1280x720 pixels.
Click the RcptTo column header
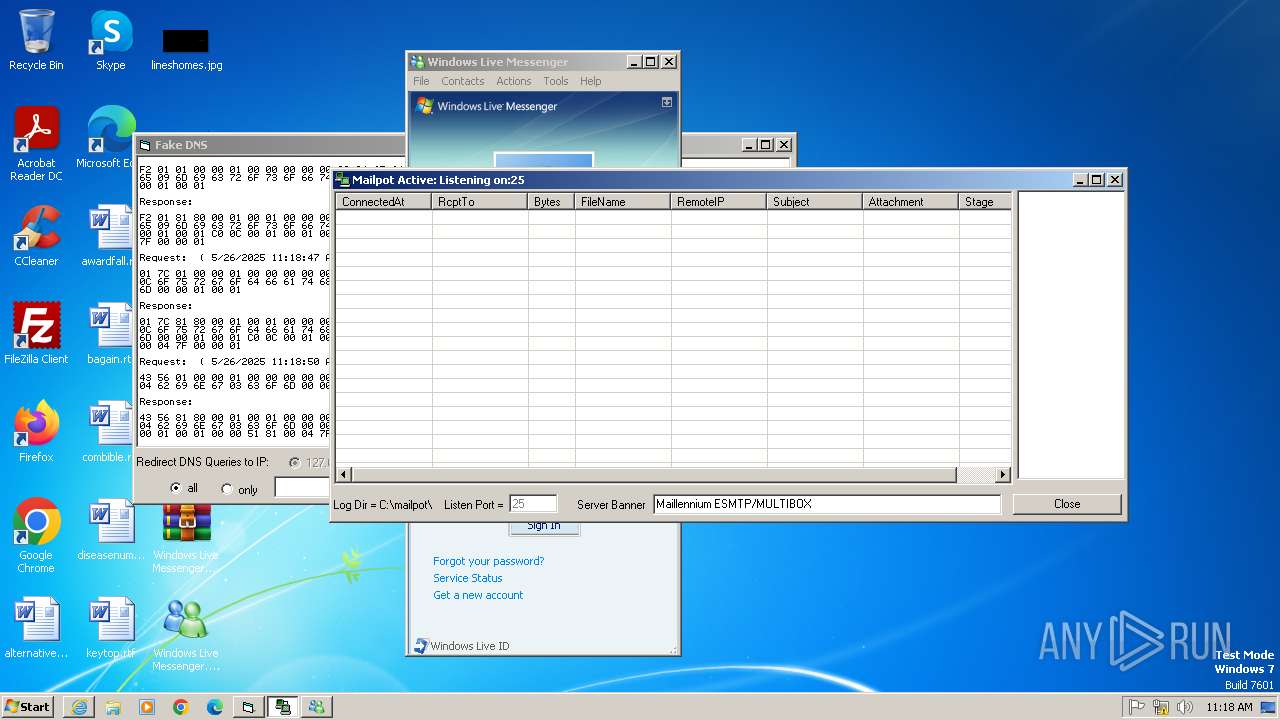coord(480,201)
